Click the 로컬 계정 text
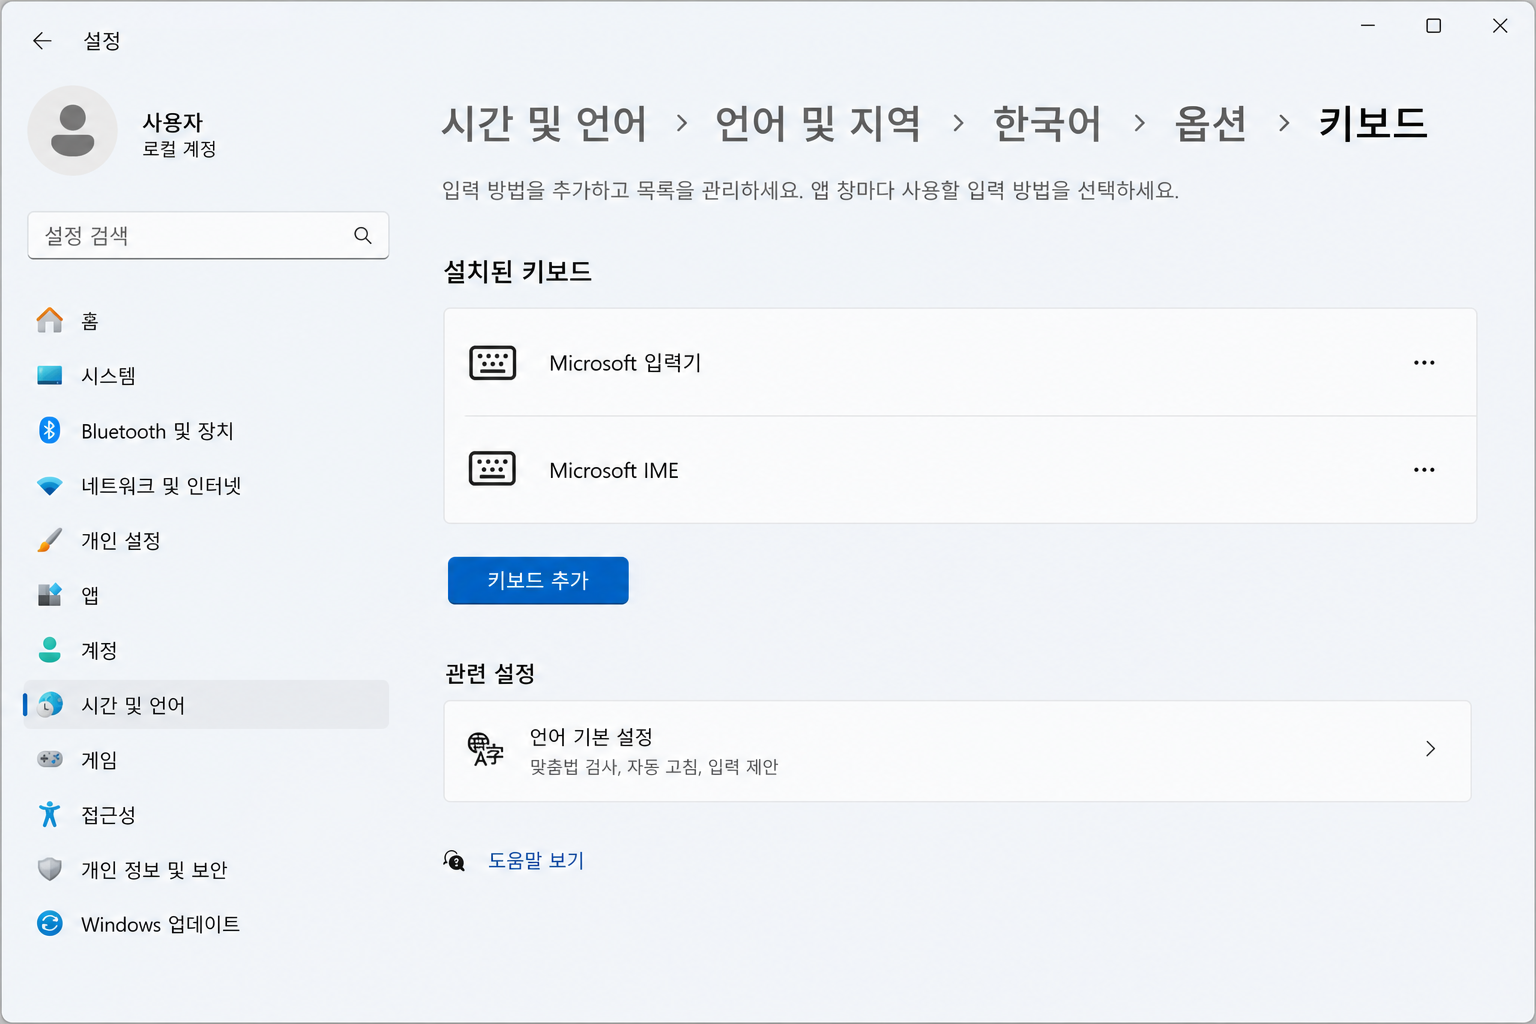1536x1024 pixels. (179, 149)
